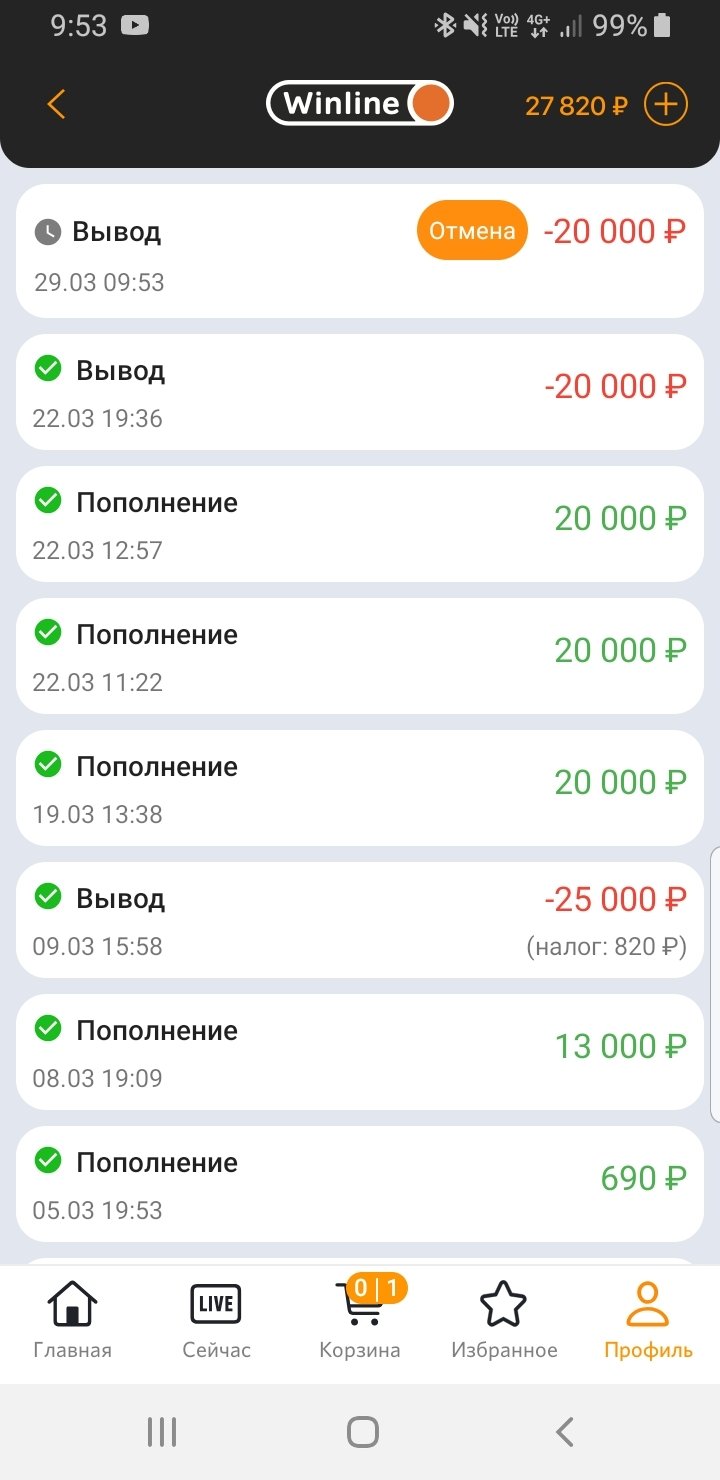The image size is (720, 1480).
Task: Tap the pending clock icon on first Вывод
Action: pos(48,232)
